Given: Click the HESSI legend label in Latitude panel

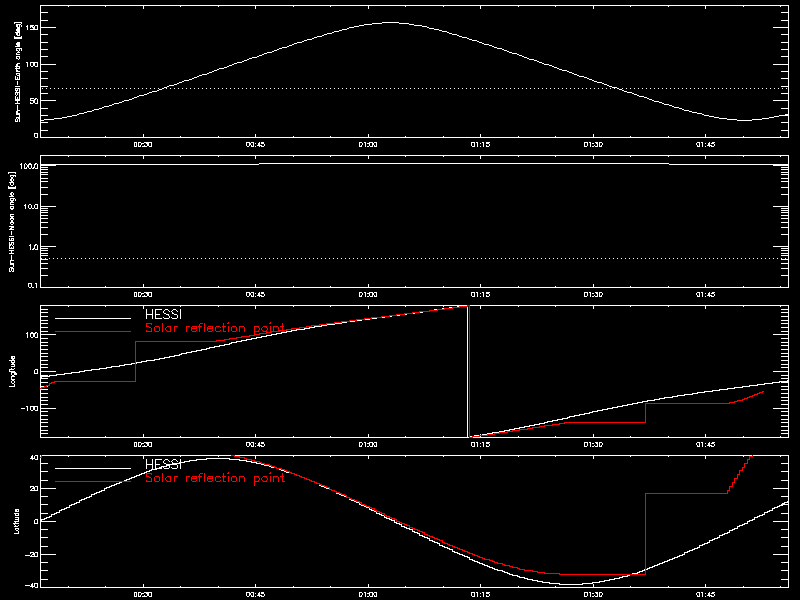Looking at the screenshot, I should (163, 464).
